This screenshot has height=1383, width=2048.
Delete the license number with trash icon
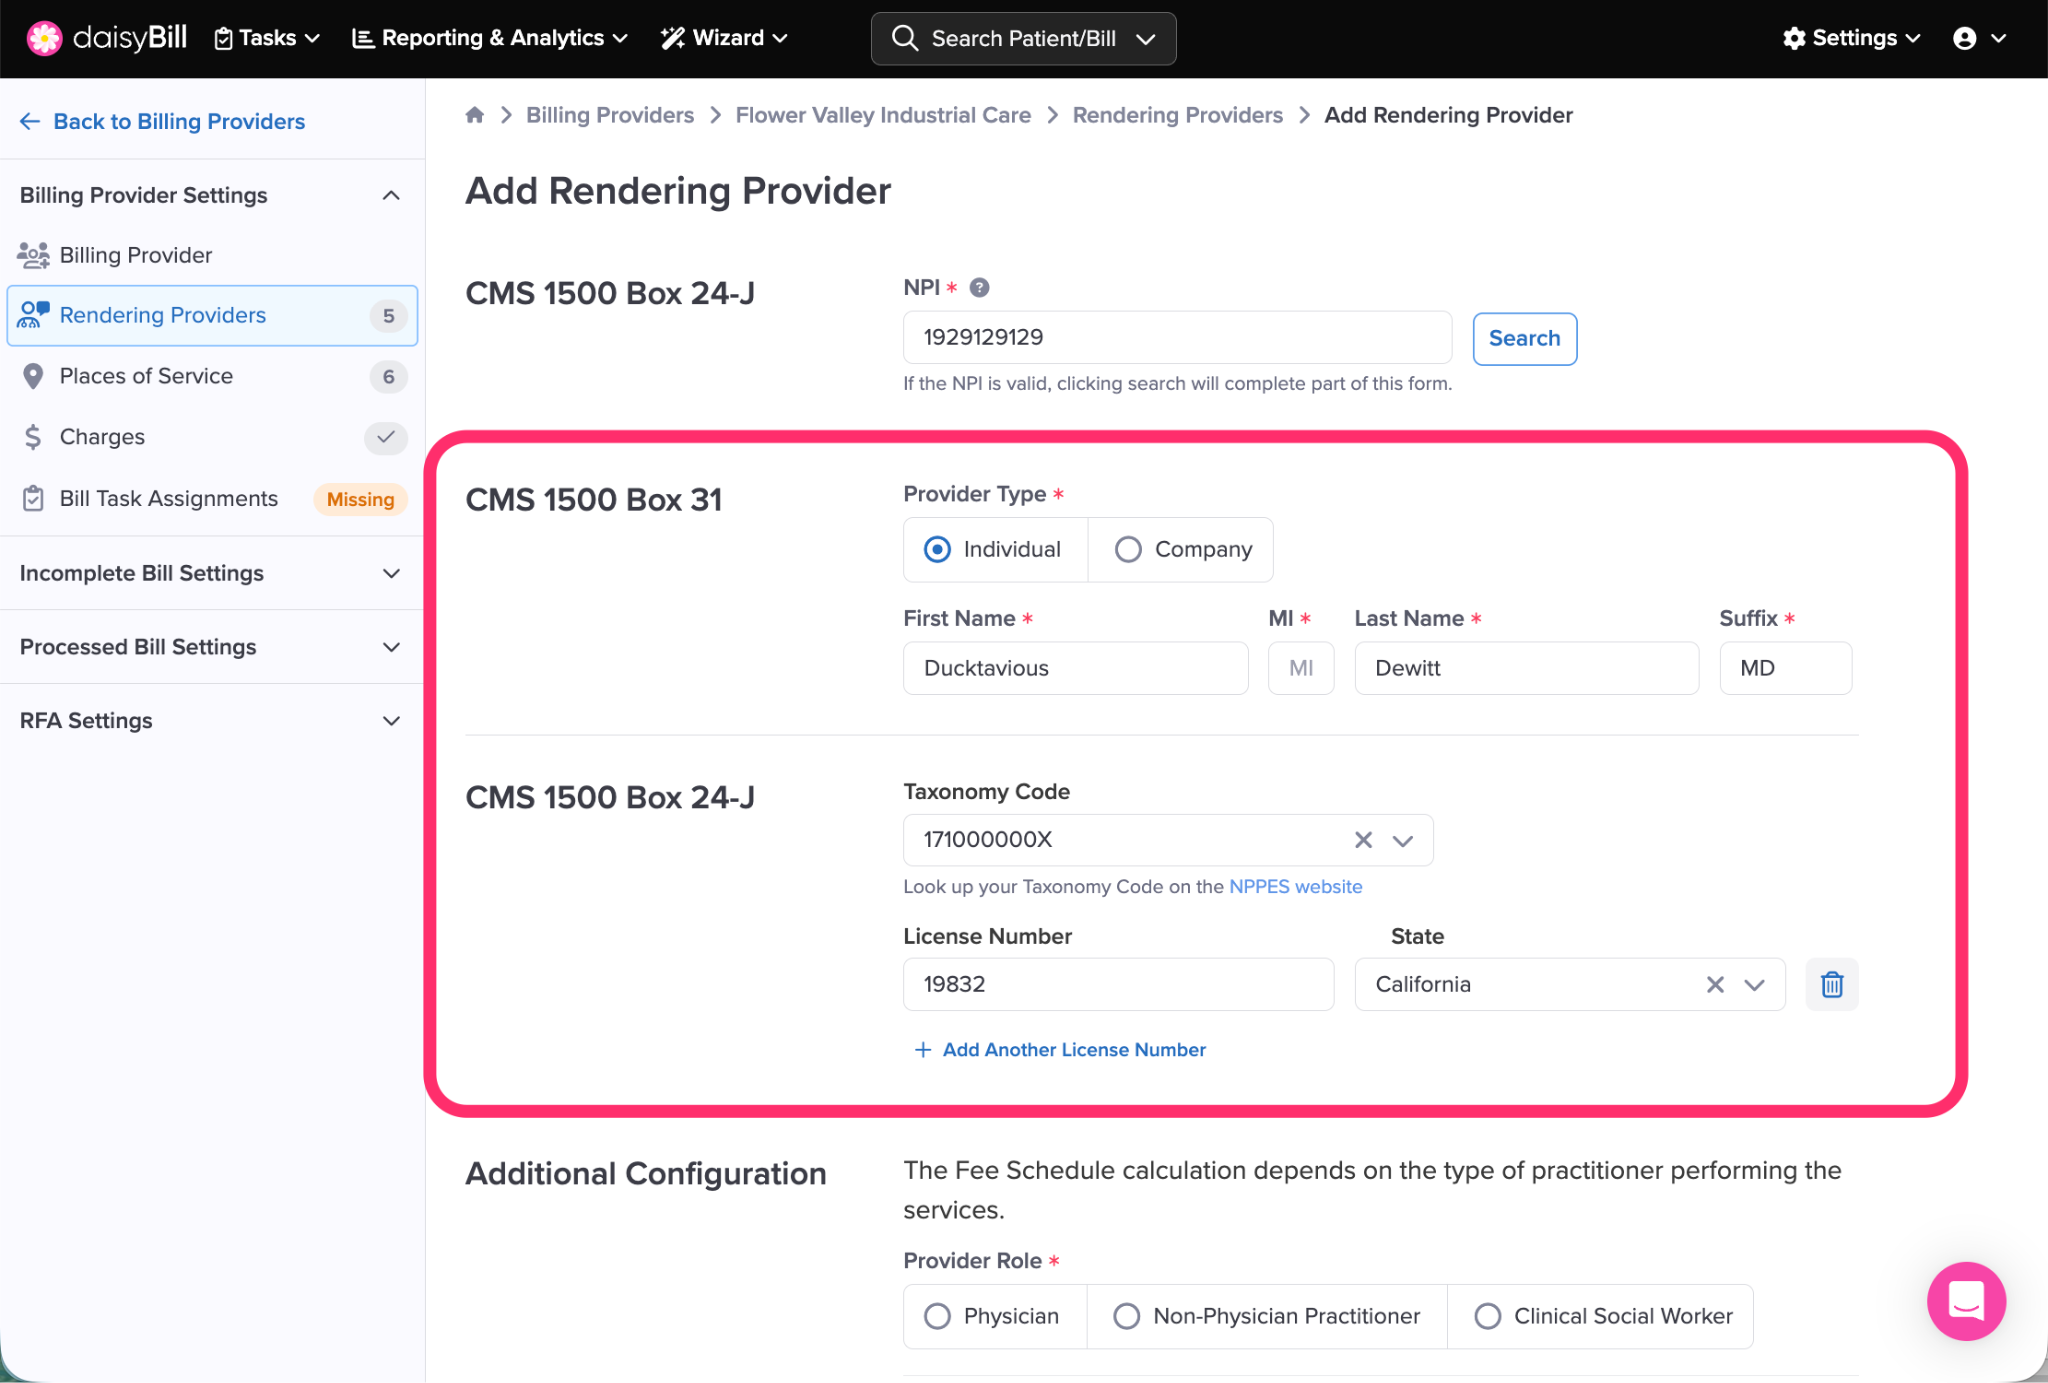(x=1831, y=985)
